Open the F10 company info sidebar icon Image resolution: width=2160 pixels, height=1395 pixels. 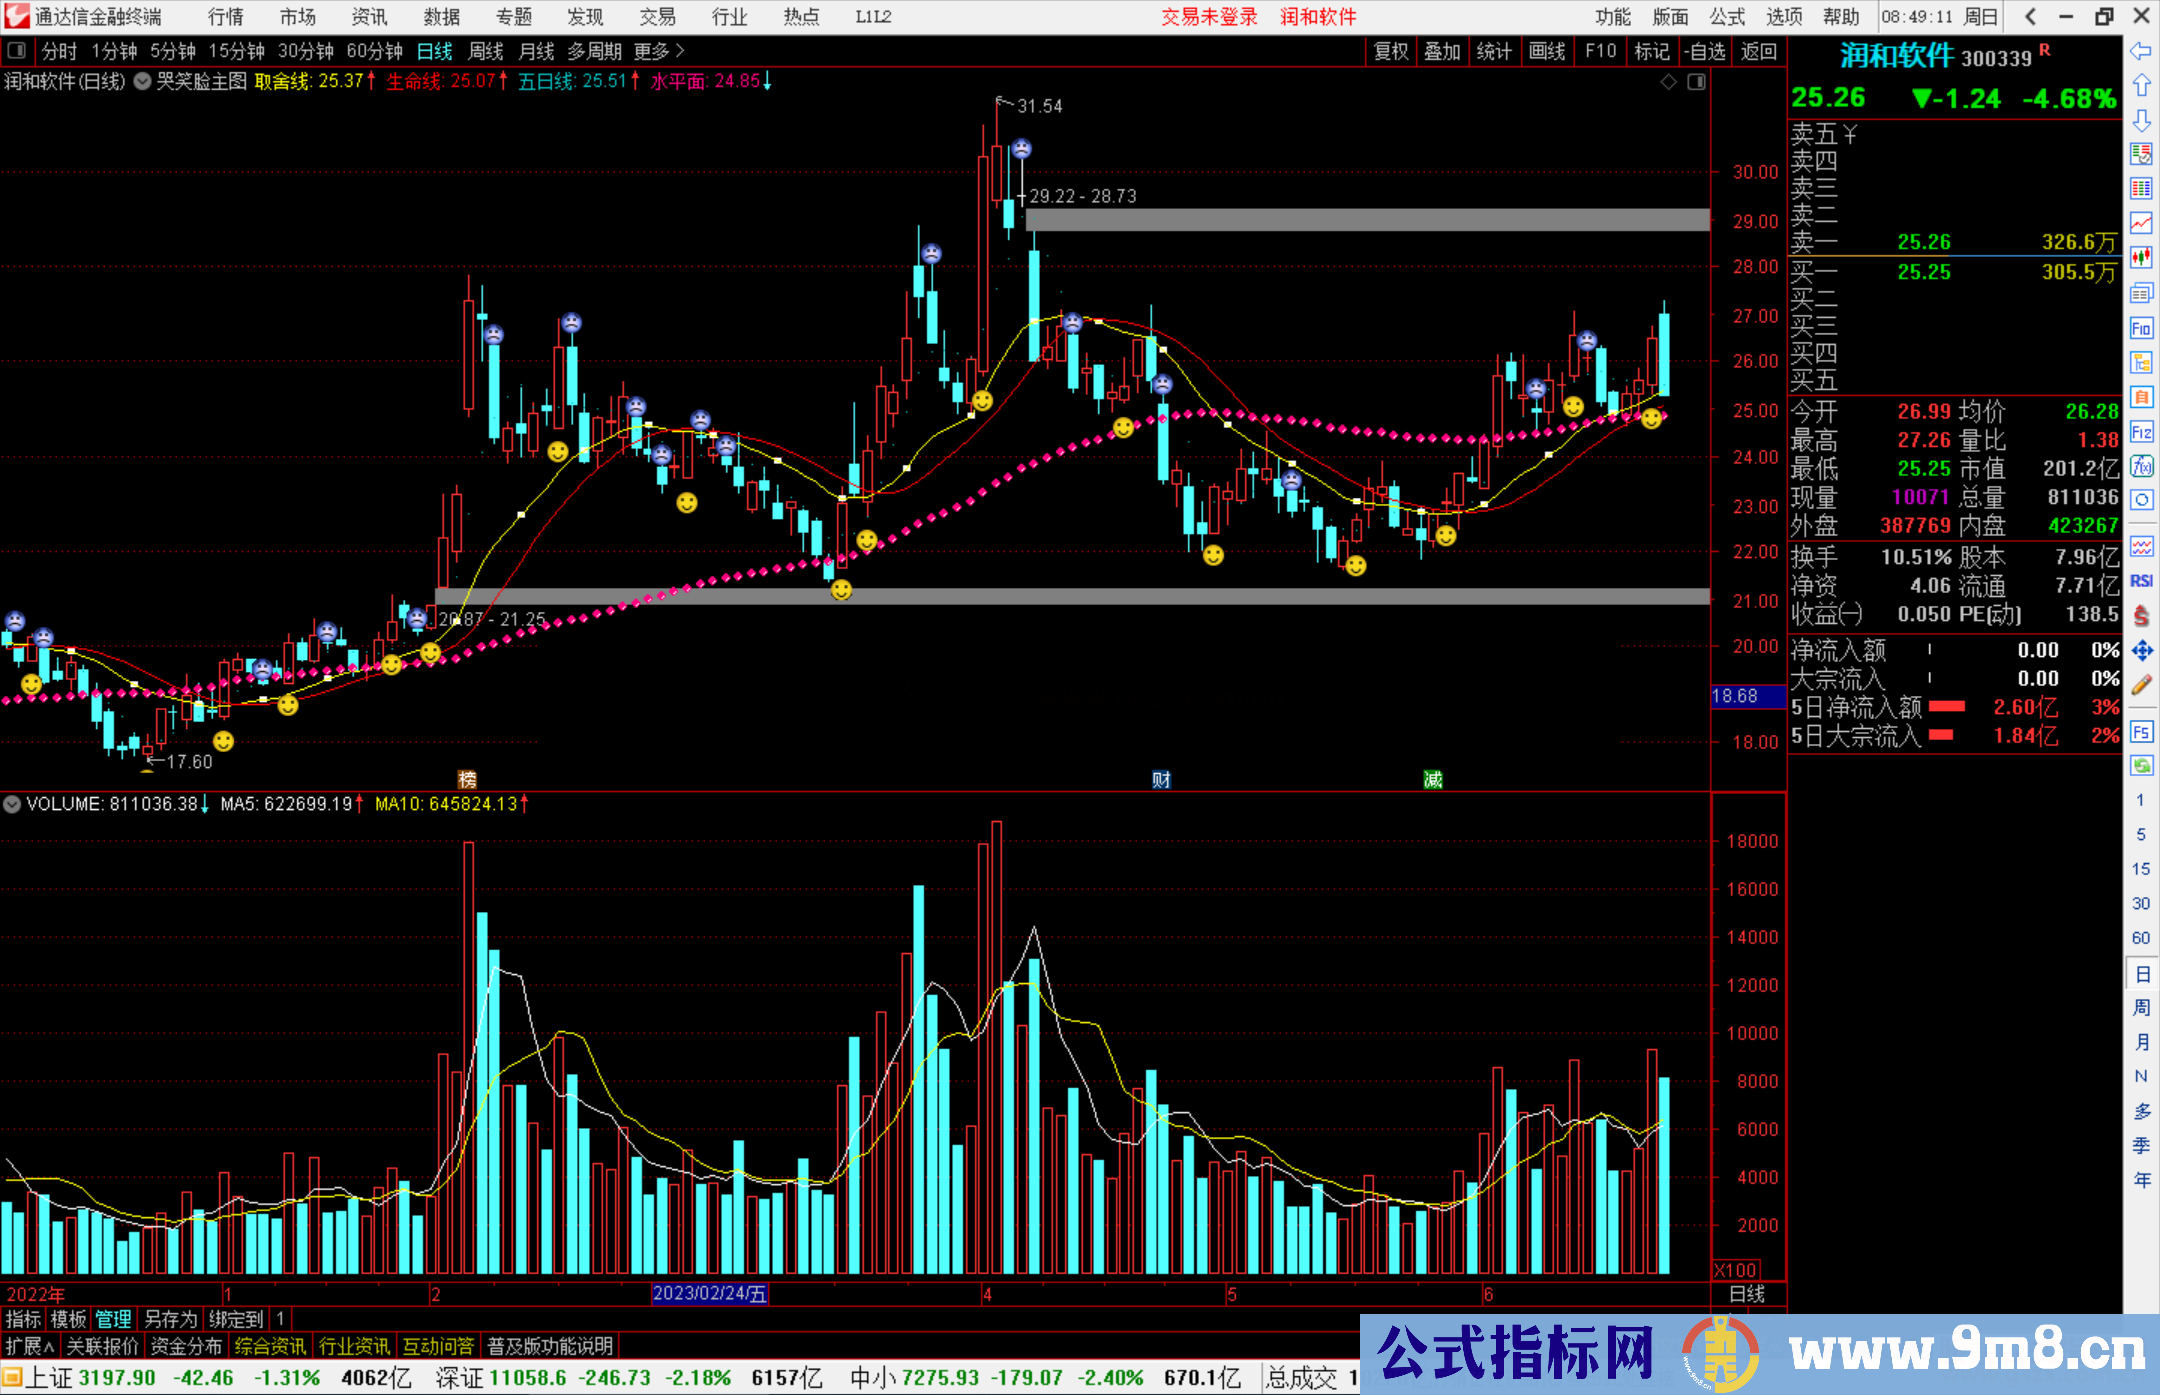tap(2141, 328)
